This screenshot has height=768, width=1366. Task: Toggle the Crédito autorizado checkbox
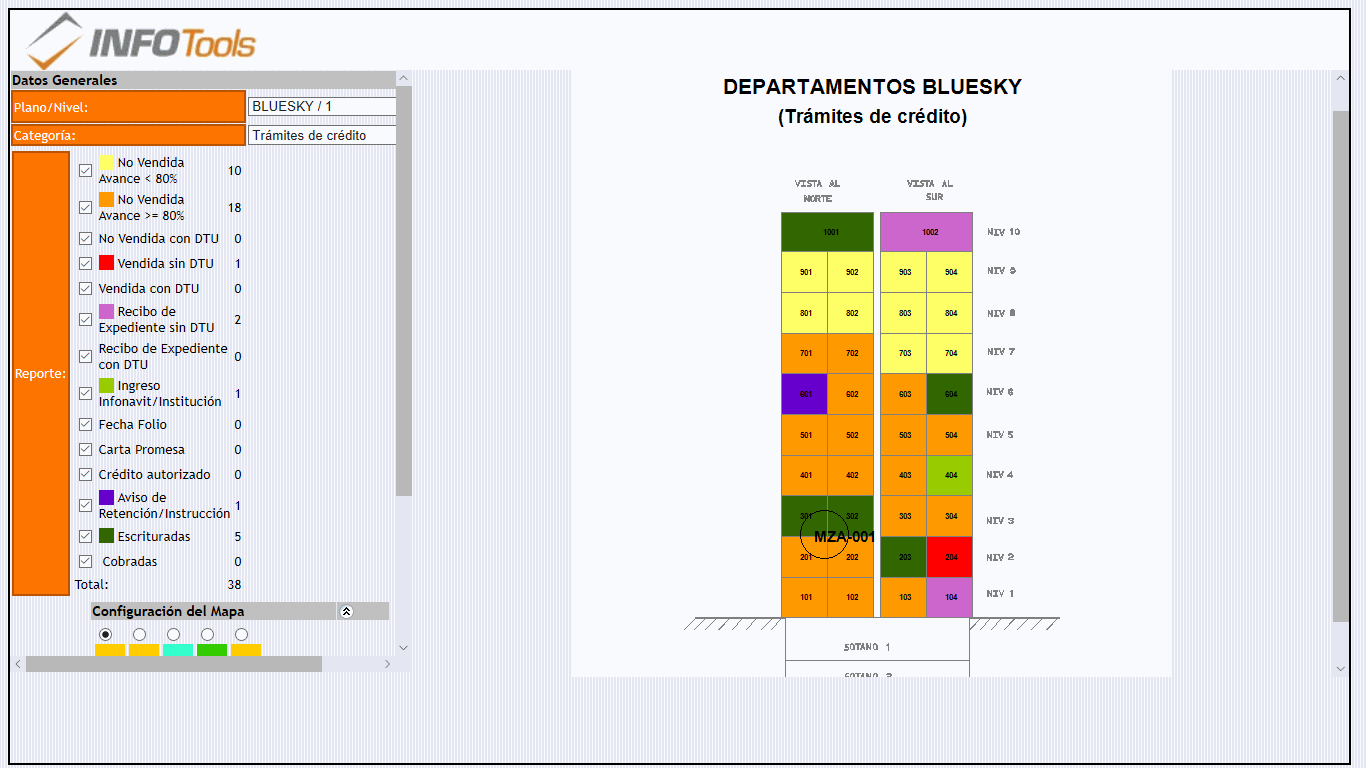click(x=86, y=475)
